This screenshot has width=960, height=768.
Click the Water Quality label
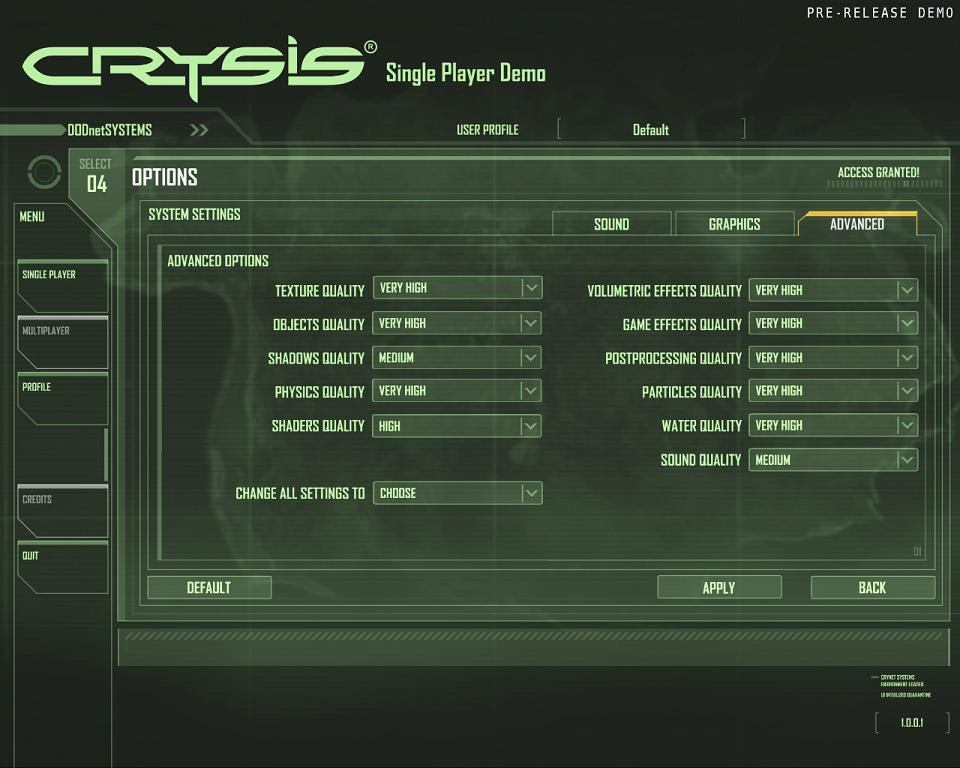pos(702,426)
